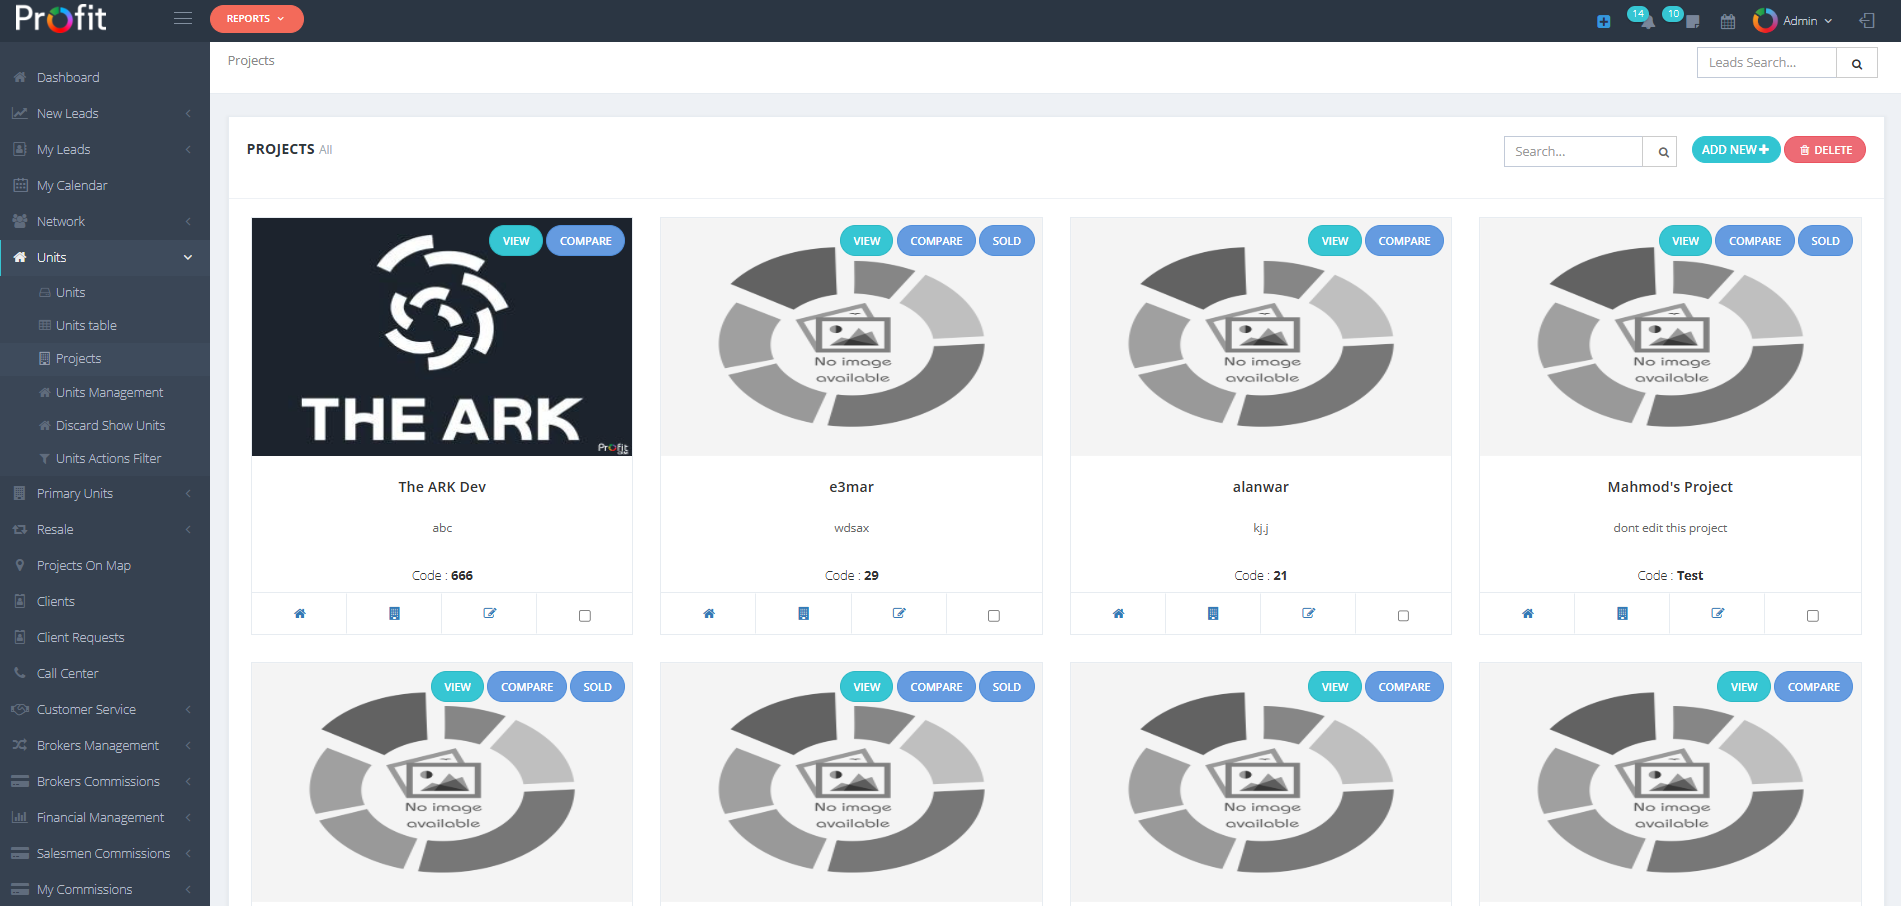Click the ADD NEW button
Screen dimensions: 1901x906
(x=1735, y=149)
